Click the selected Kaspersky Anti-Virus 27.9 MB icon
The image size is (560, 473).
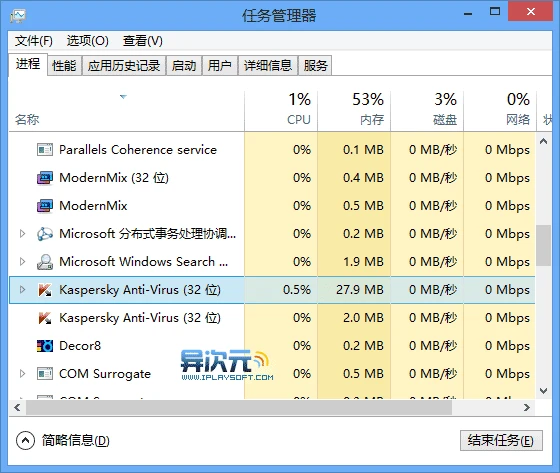click(x=45, y=290)
